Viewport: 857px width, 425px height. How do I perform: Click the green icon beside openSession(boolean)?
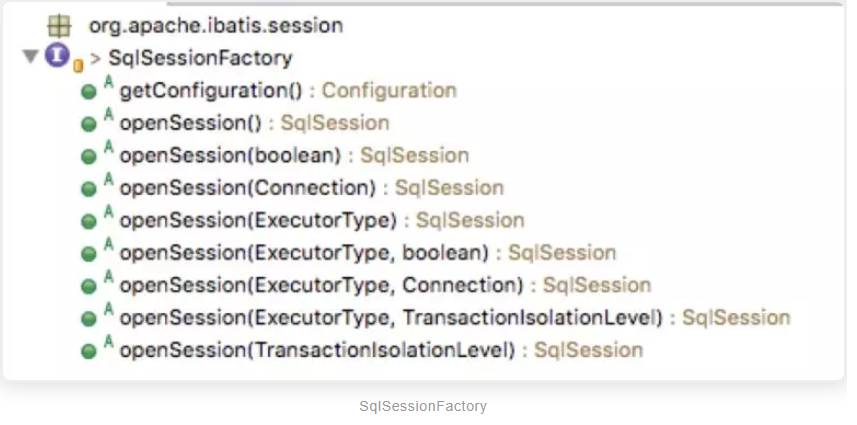pyautogui.click(x=89, y=157)
